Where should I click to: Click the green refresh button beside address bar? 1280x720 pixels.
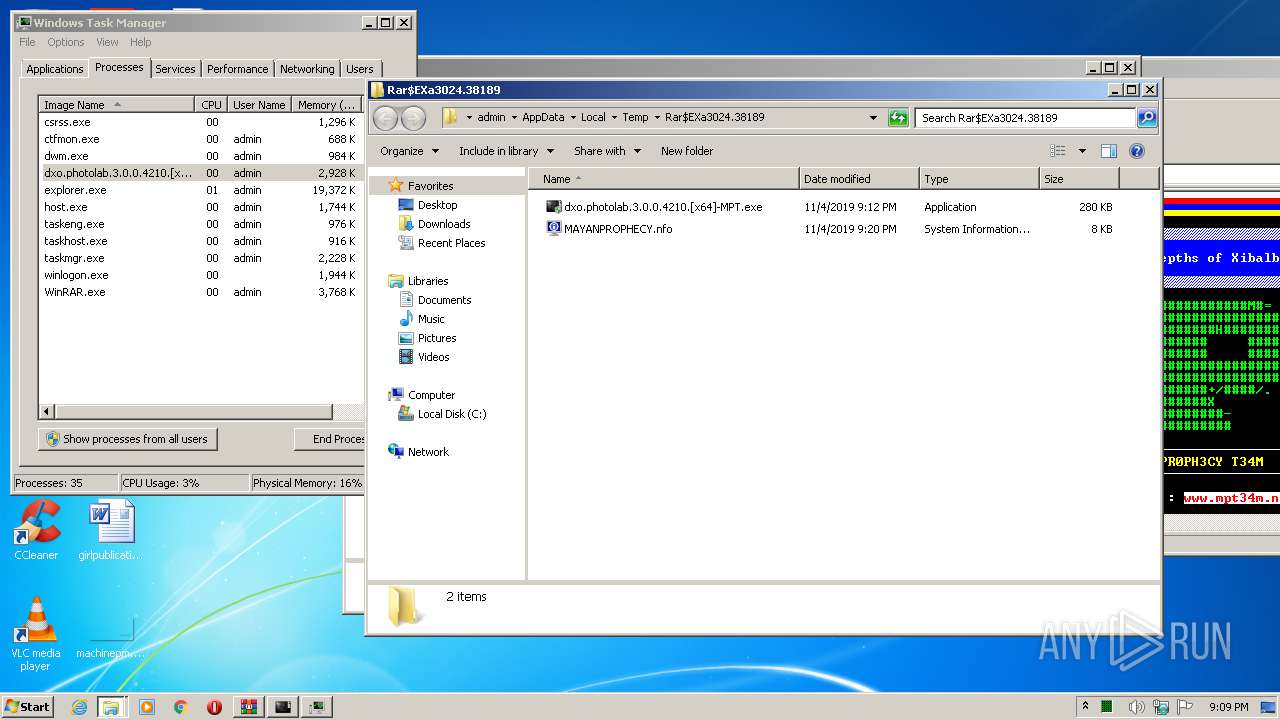(898, 118)
